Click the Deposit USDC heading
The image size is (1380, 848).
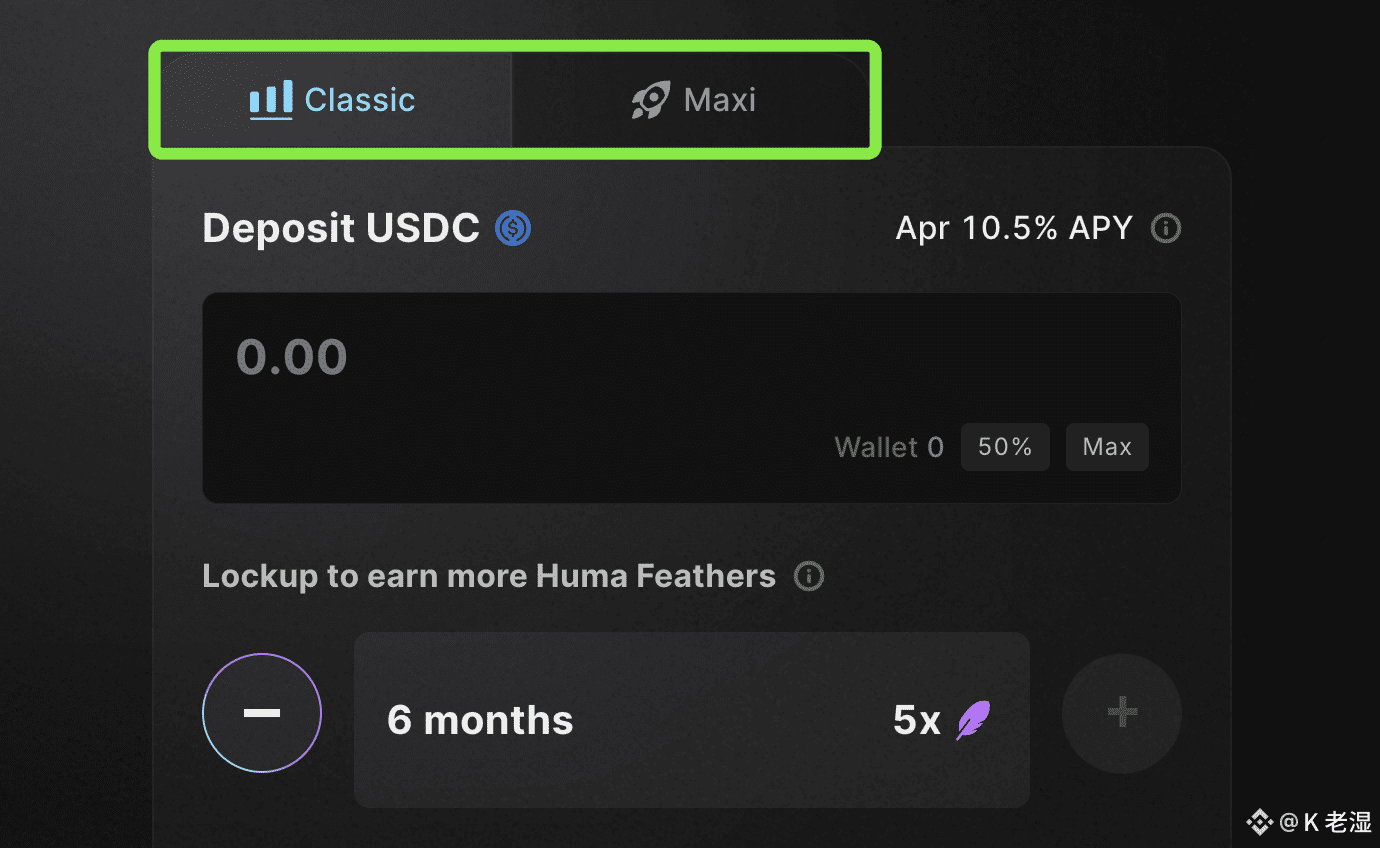click(x=341, y=229)
